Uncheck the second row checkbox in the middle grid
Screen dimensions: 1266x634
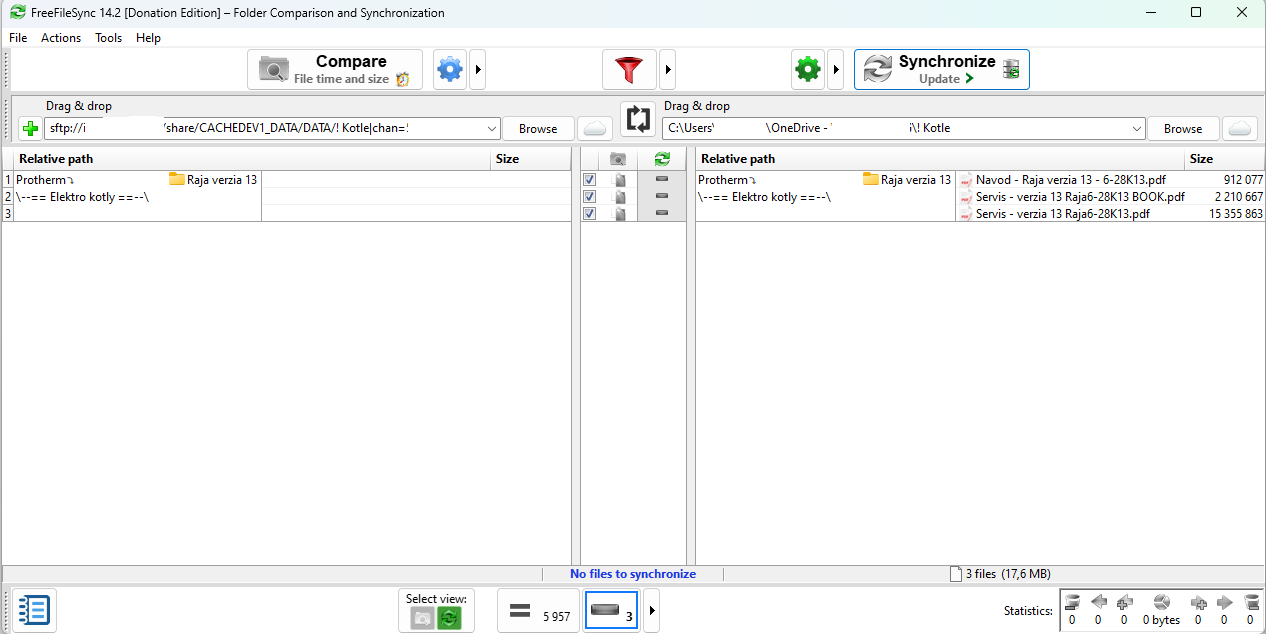(x=590, y=197)
